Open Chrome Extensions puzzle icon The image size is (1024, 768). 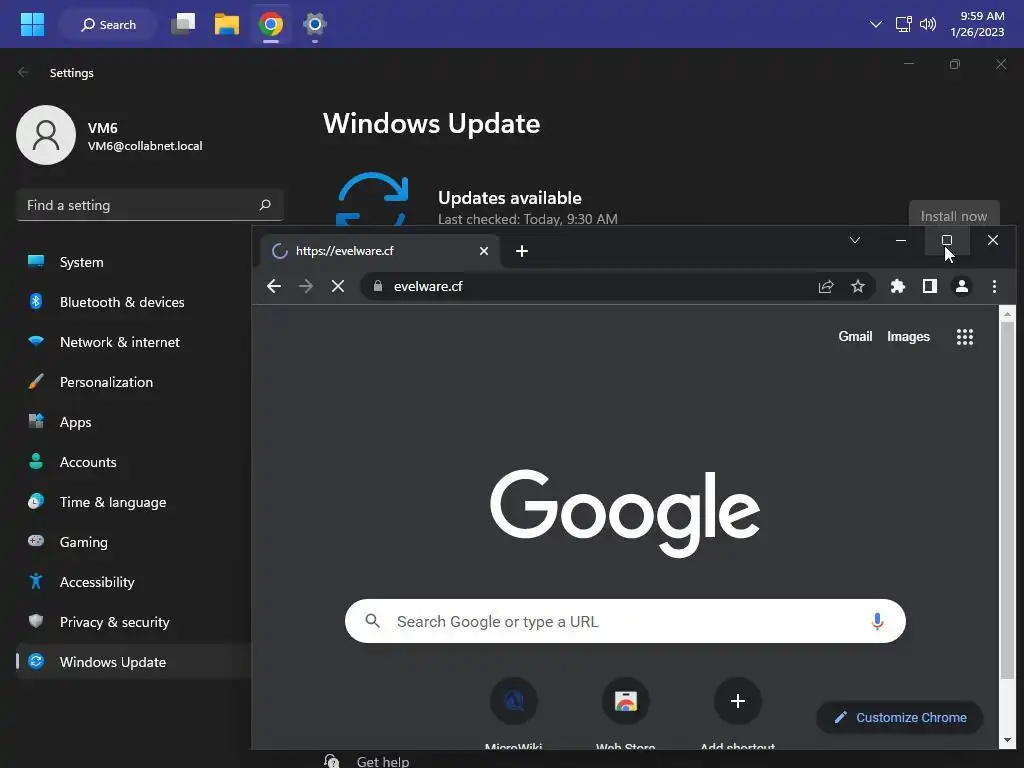(898, 286)
